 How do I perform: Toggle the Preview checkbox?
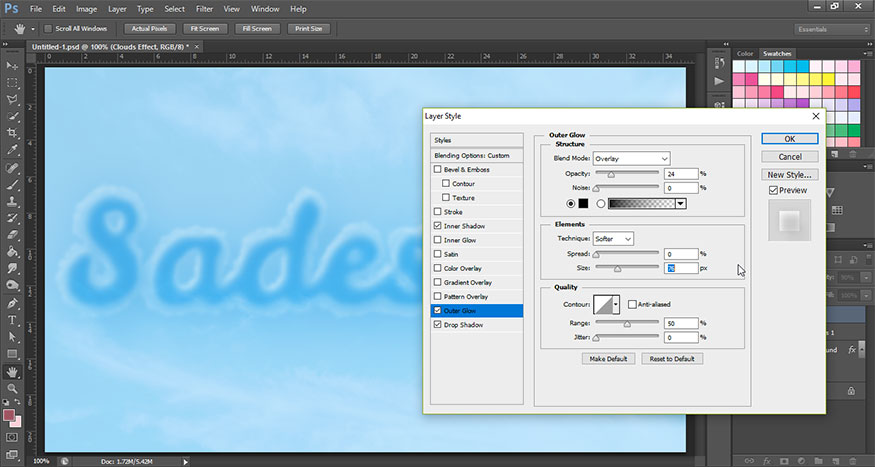[x=773, y=190]
